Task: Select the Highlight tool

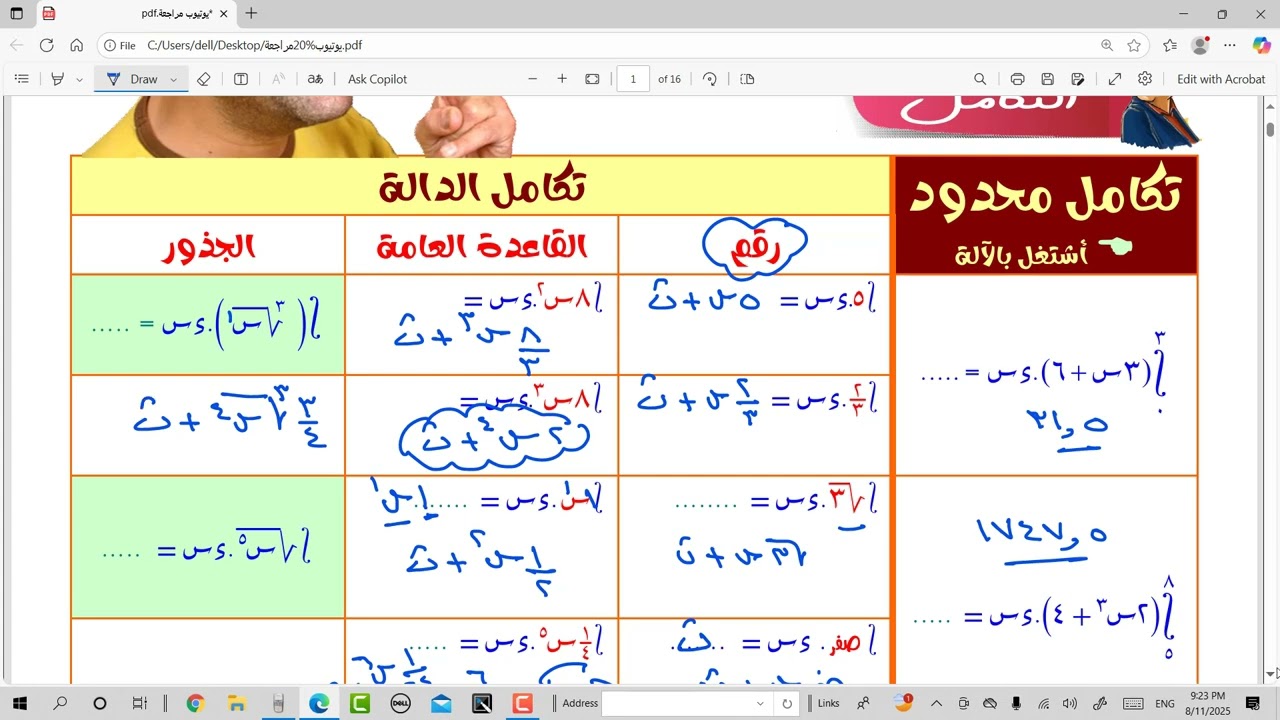Action: tap(57, 79)
